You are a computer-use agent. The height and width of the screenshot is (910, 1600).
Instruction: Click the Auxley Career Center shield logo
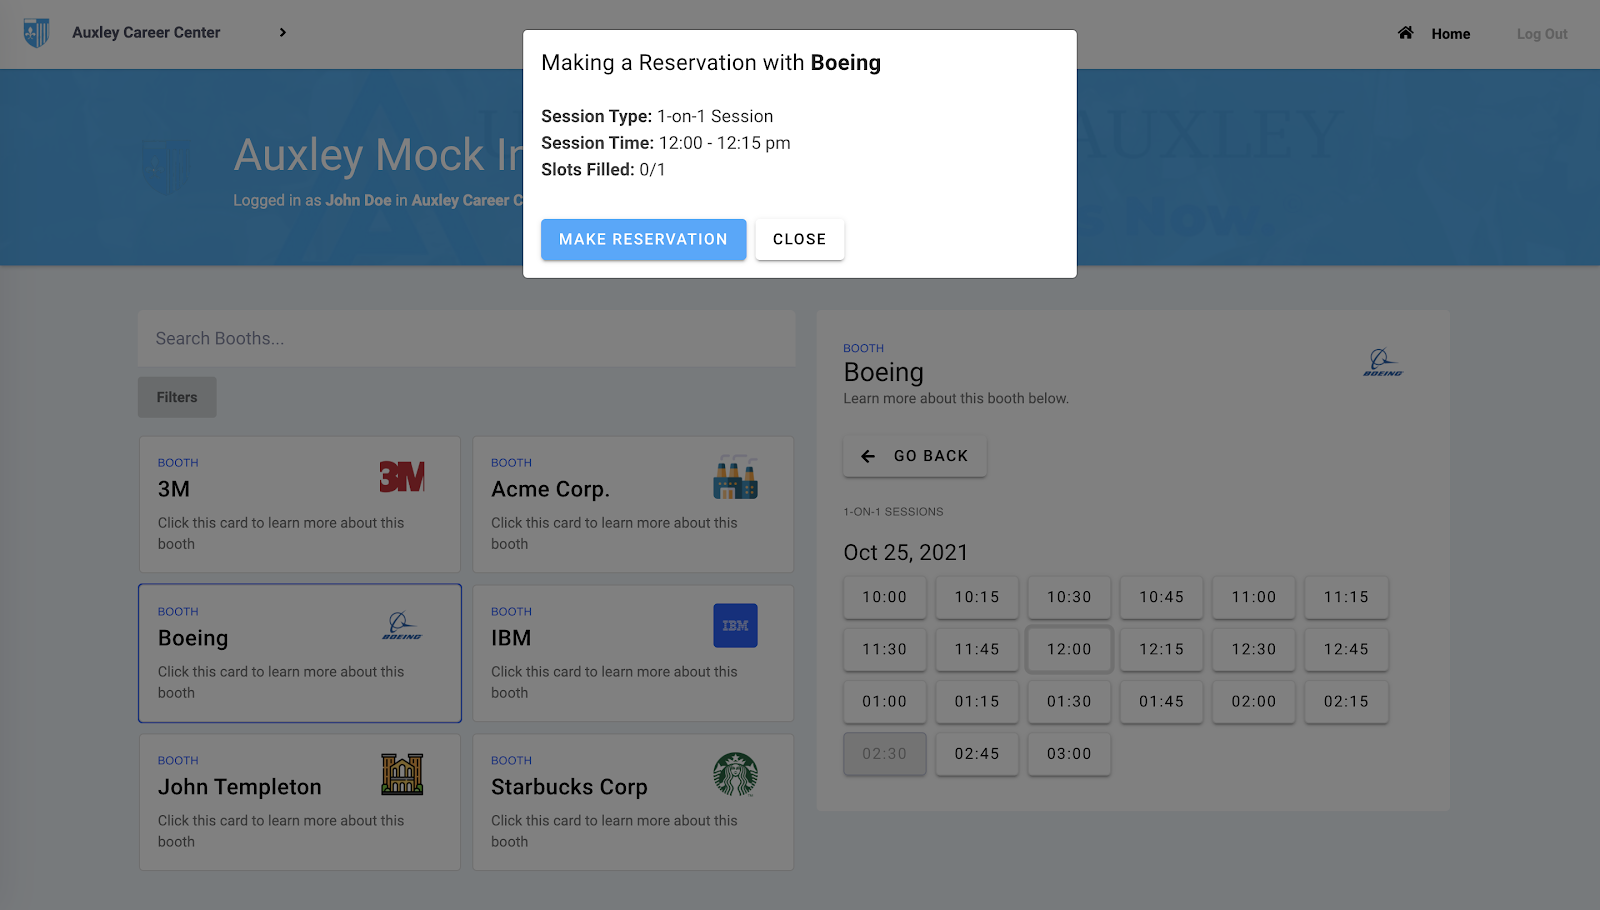tap(36, 33)
